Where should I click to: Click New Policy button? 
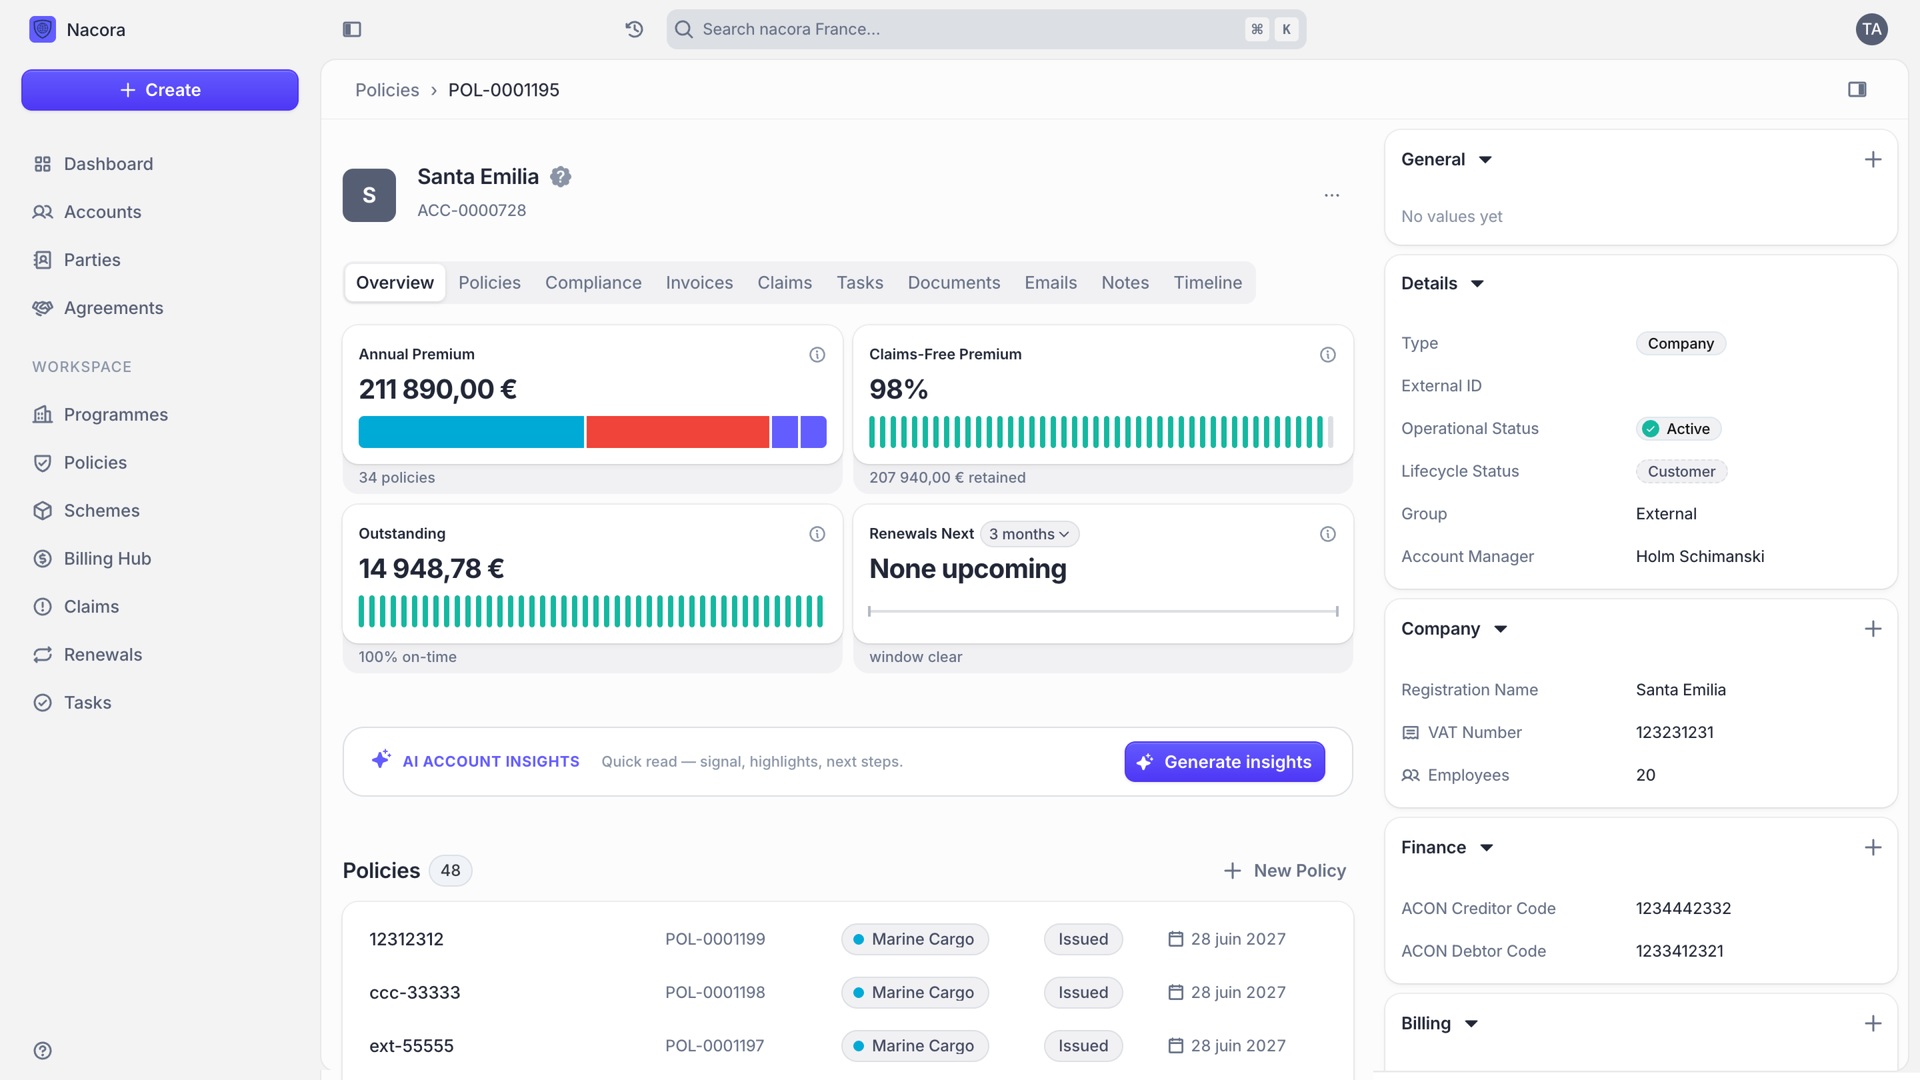coord(1284,871)
